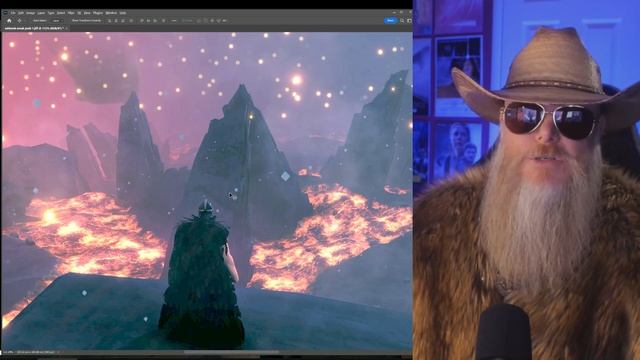Open the Window menu
Viewport: 640px width, 360px height.
[111, 13]
